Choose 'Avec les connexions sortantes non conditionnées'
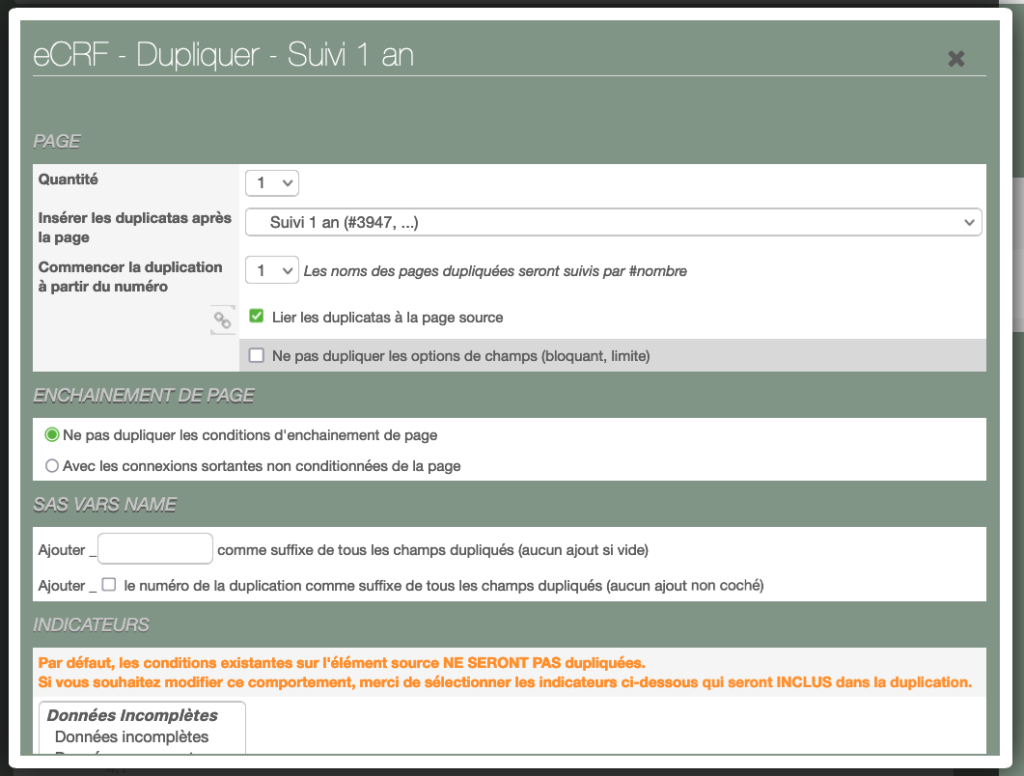The image size is (1024, 776). (52, 466)
